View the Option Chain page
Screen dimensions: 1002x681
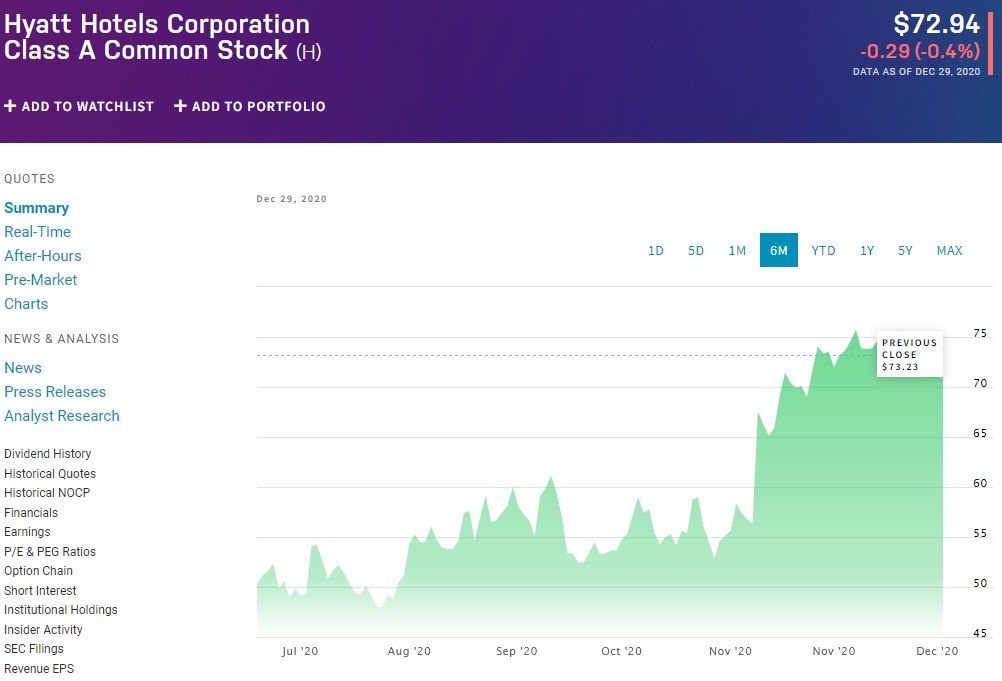[x=38, y=571]
